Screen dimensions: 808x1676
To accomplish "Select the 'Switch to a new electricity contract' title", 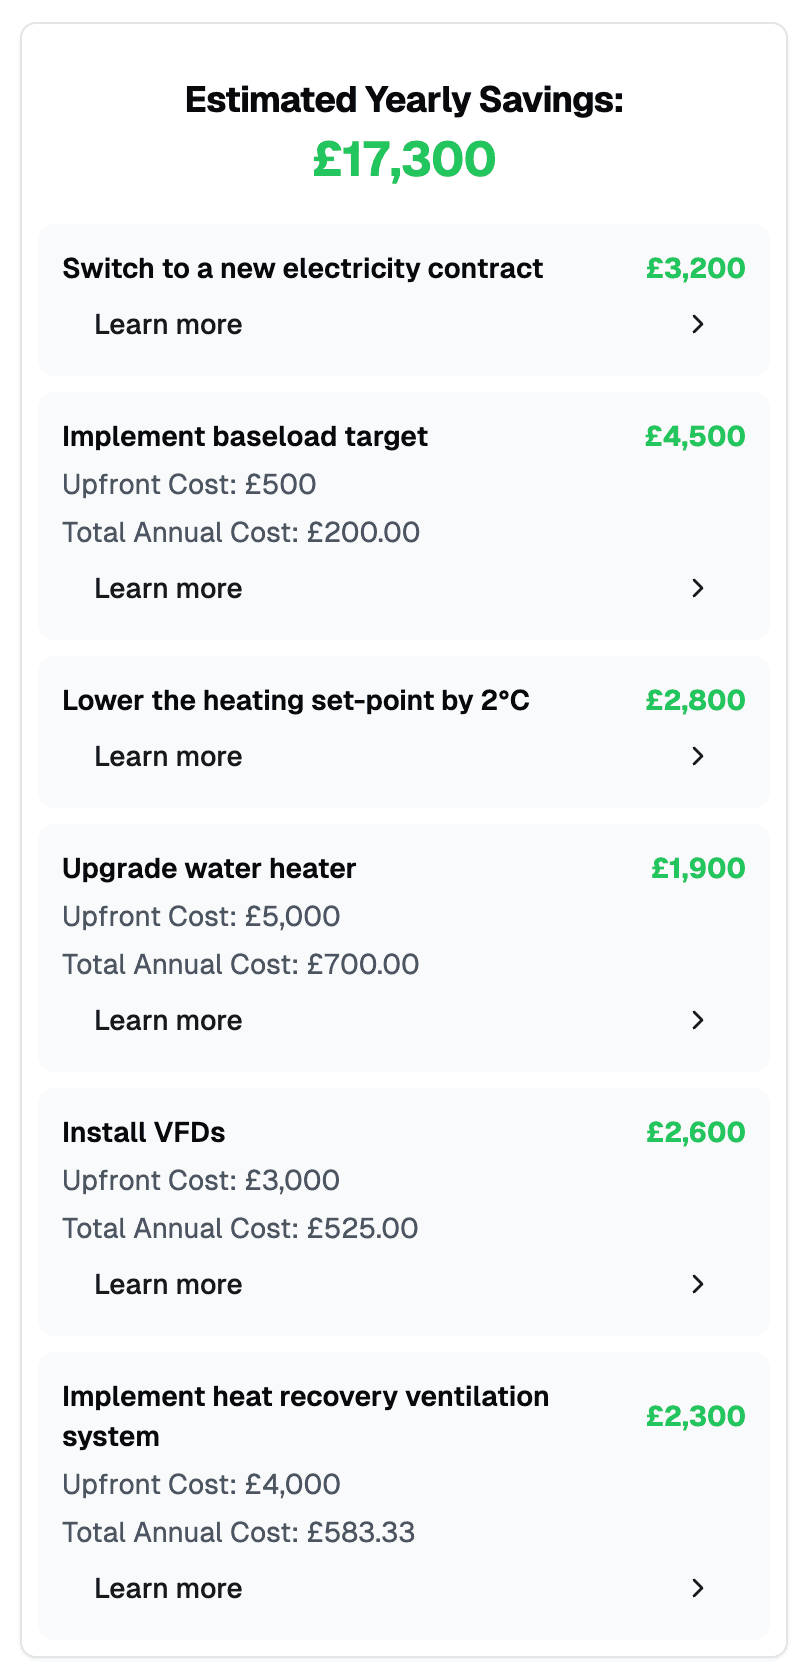I will 302,268.
